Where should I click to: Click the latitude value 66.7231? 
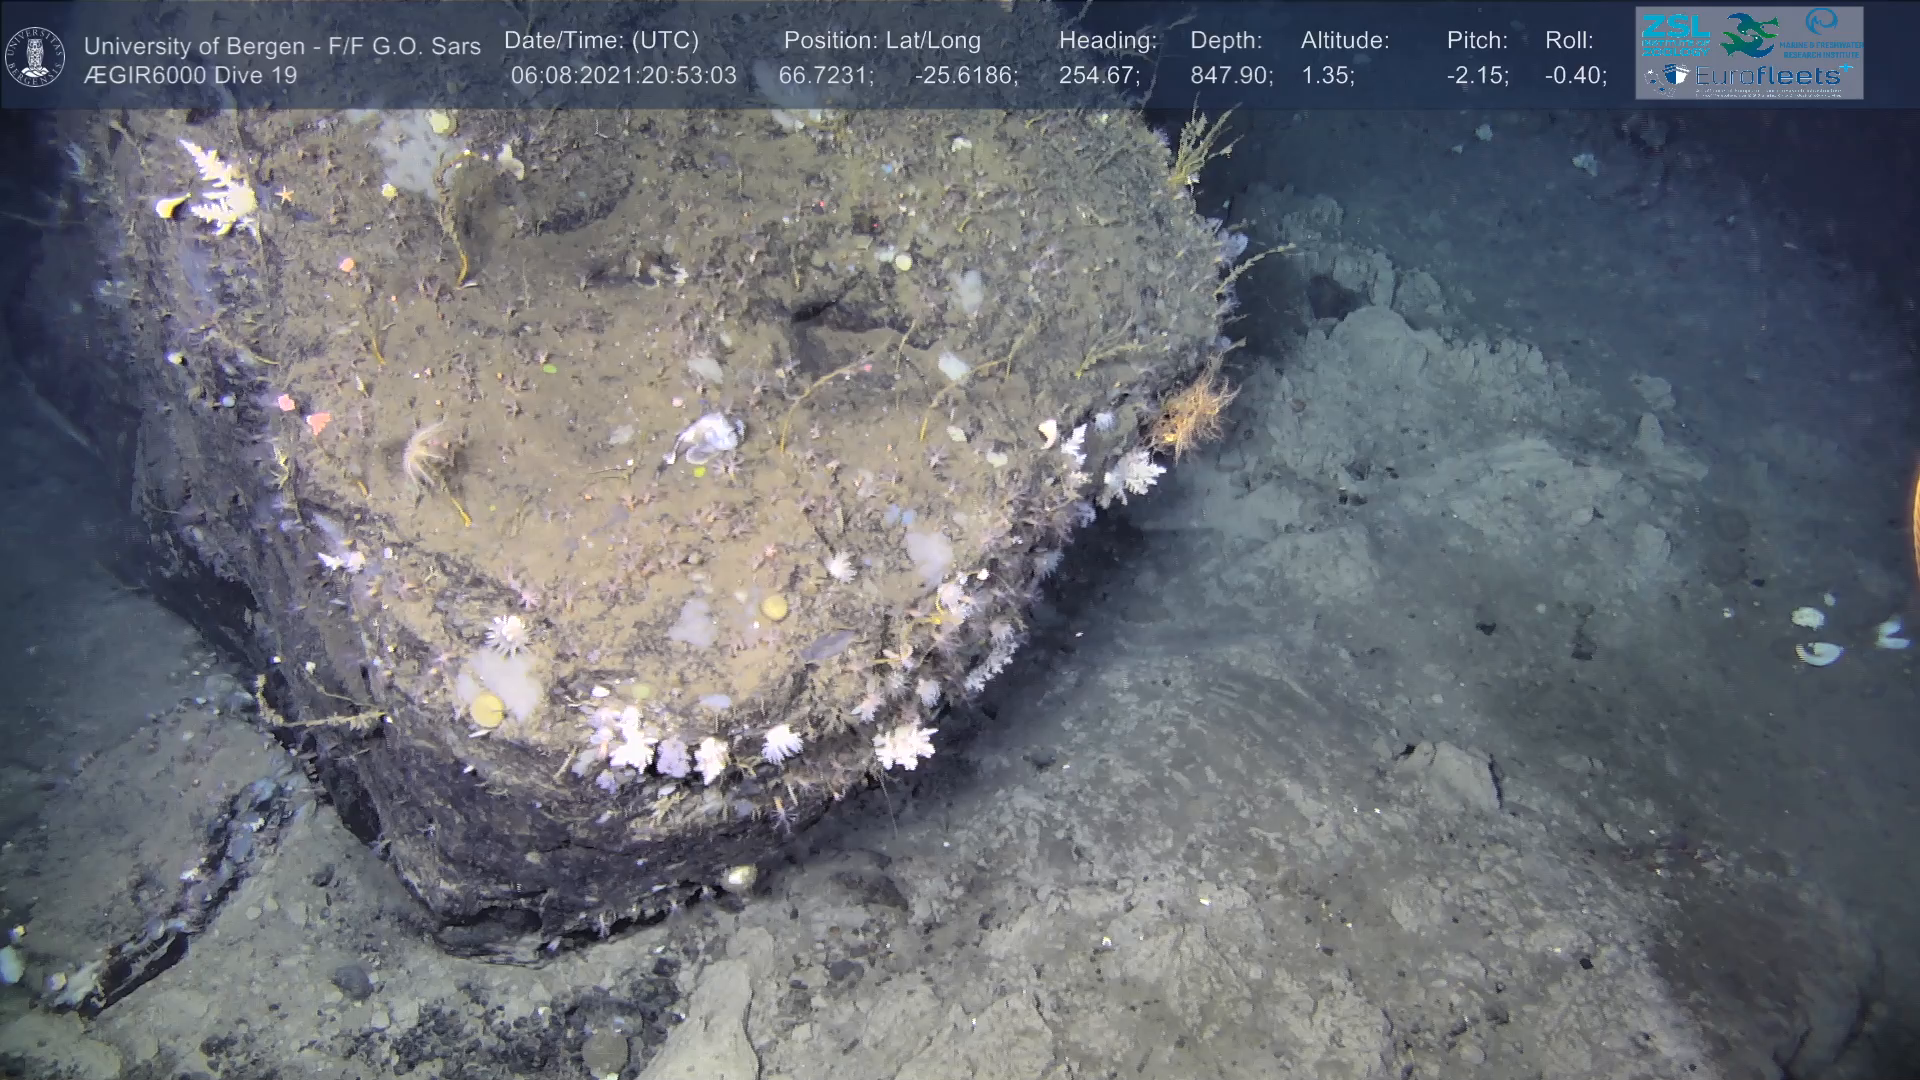pyautogui.click(x=825, y=76)
